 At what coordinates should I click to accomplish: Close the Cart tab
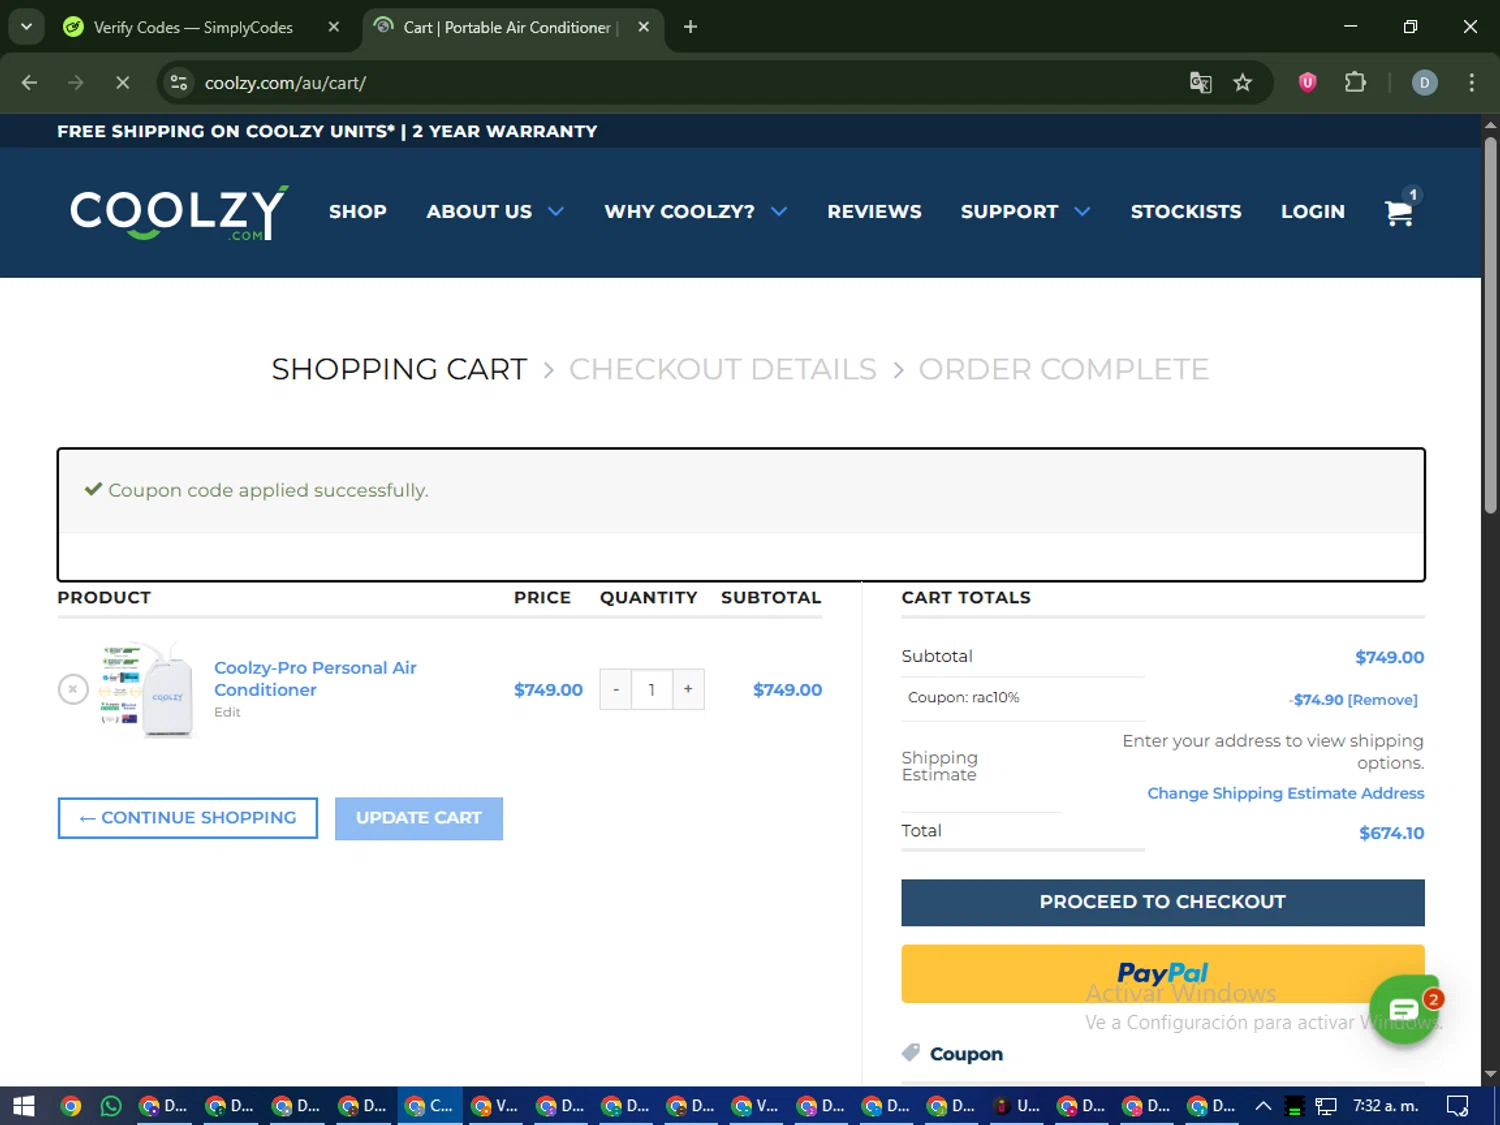pos(644,27)
